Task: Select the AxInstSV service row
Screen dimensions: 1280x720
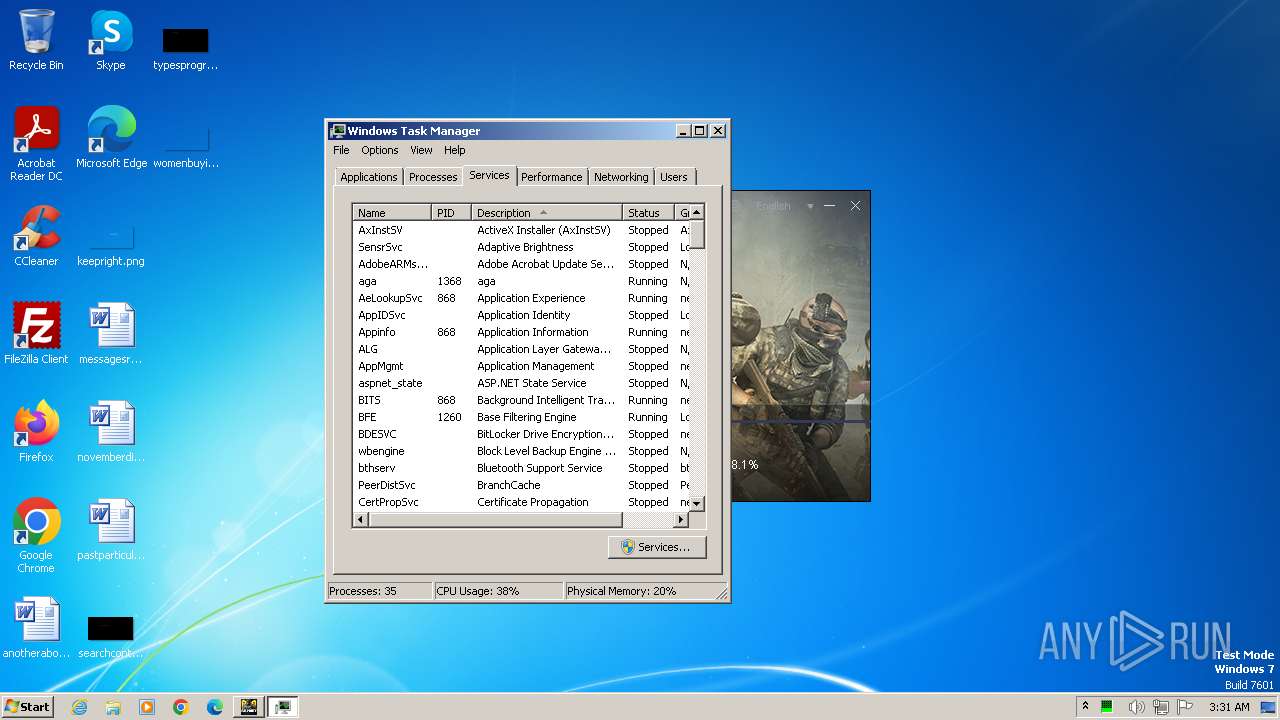Action: coord(521,230)
